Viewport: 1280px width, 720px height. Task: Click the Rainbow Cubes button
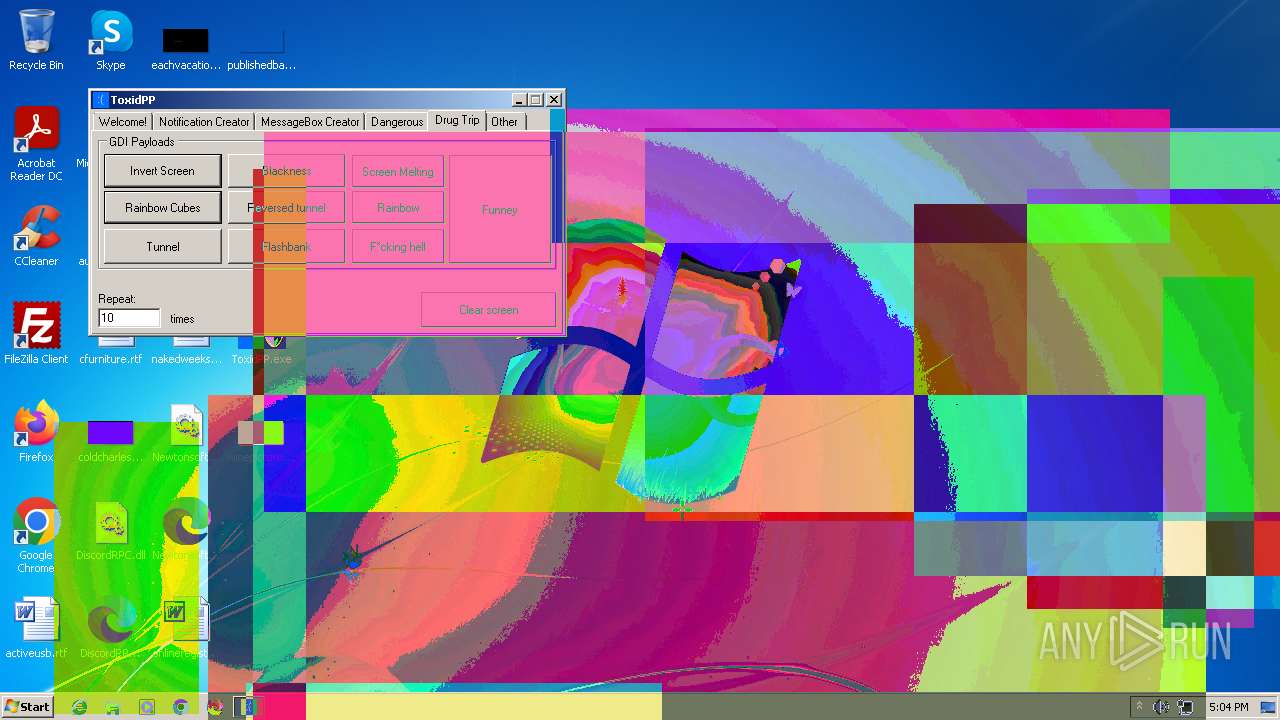pos(162,208)
